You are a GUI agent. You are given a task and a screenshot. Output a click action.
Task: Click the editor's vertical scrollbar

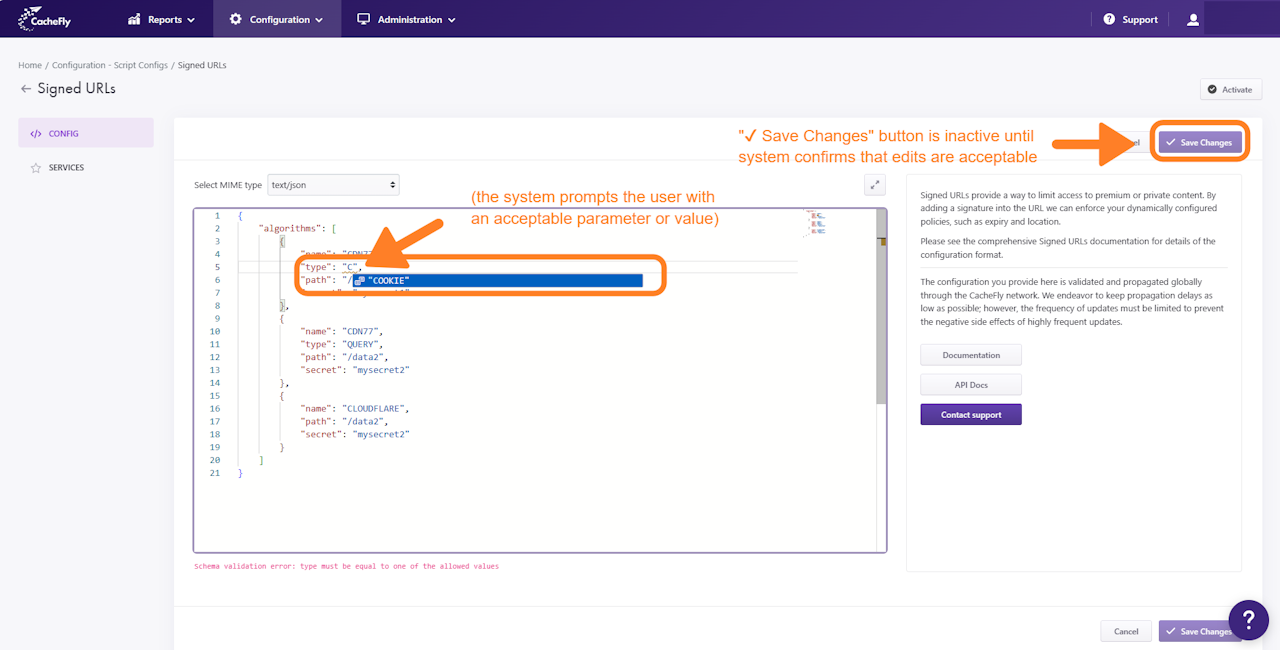click(x=881, y=306)
